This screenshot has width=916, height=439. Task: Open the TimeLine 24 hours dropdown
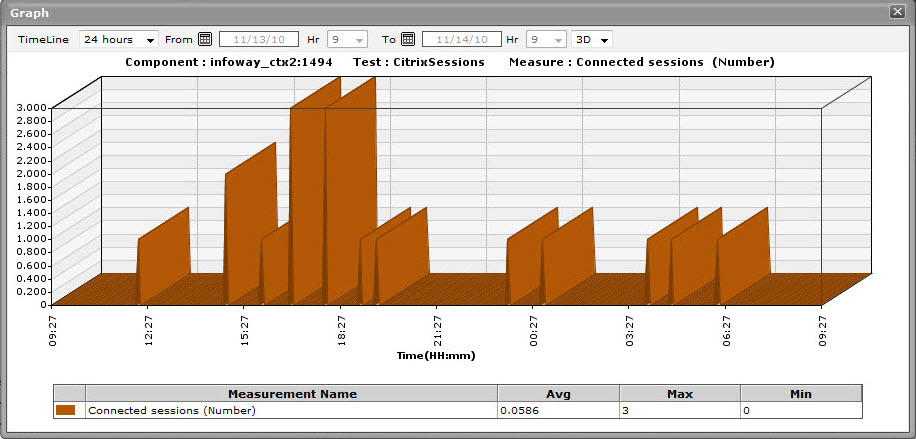[x=119, y=40]
